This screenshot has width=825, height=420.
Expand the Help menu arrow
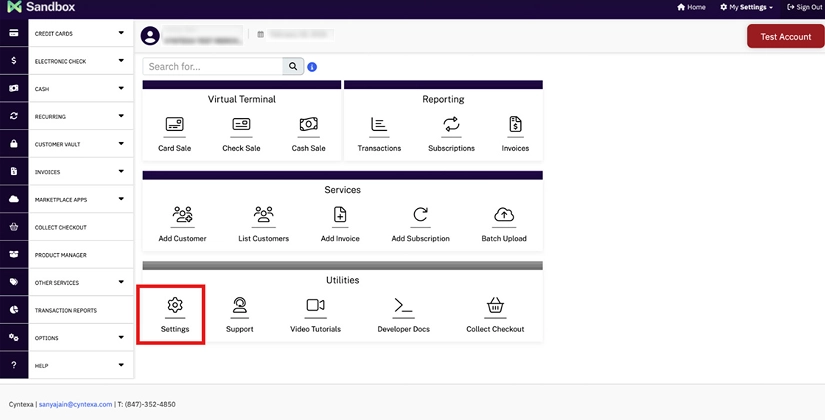[x=121, y=365]
